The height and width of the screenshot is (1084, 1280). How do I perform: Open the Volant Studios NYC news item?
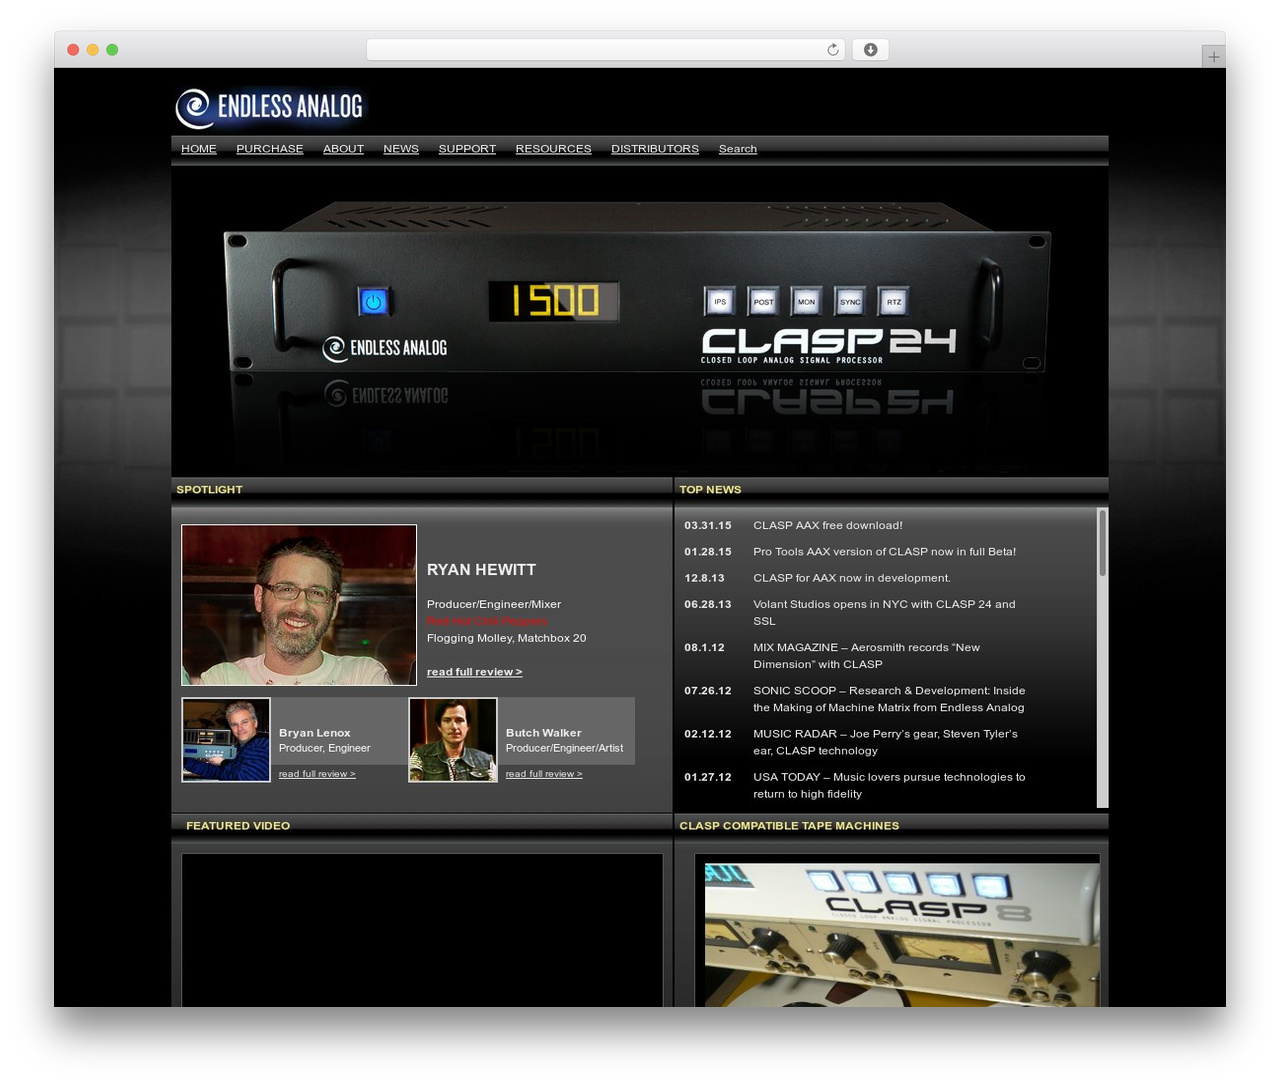[884, 613]
